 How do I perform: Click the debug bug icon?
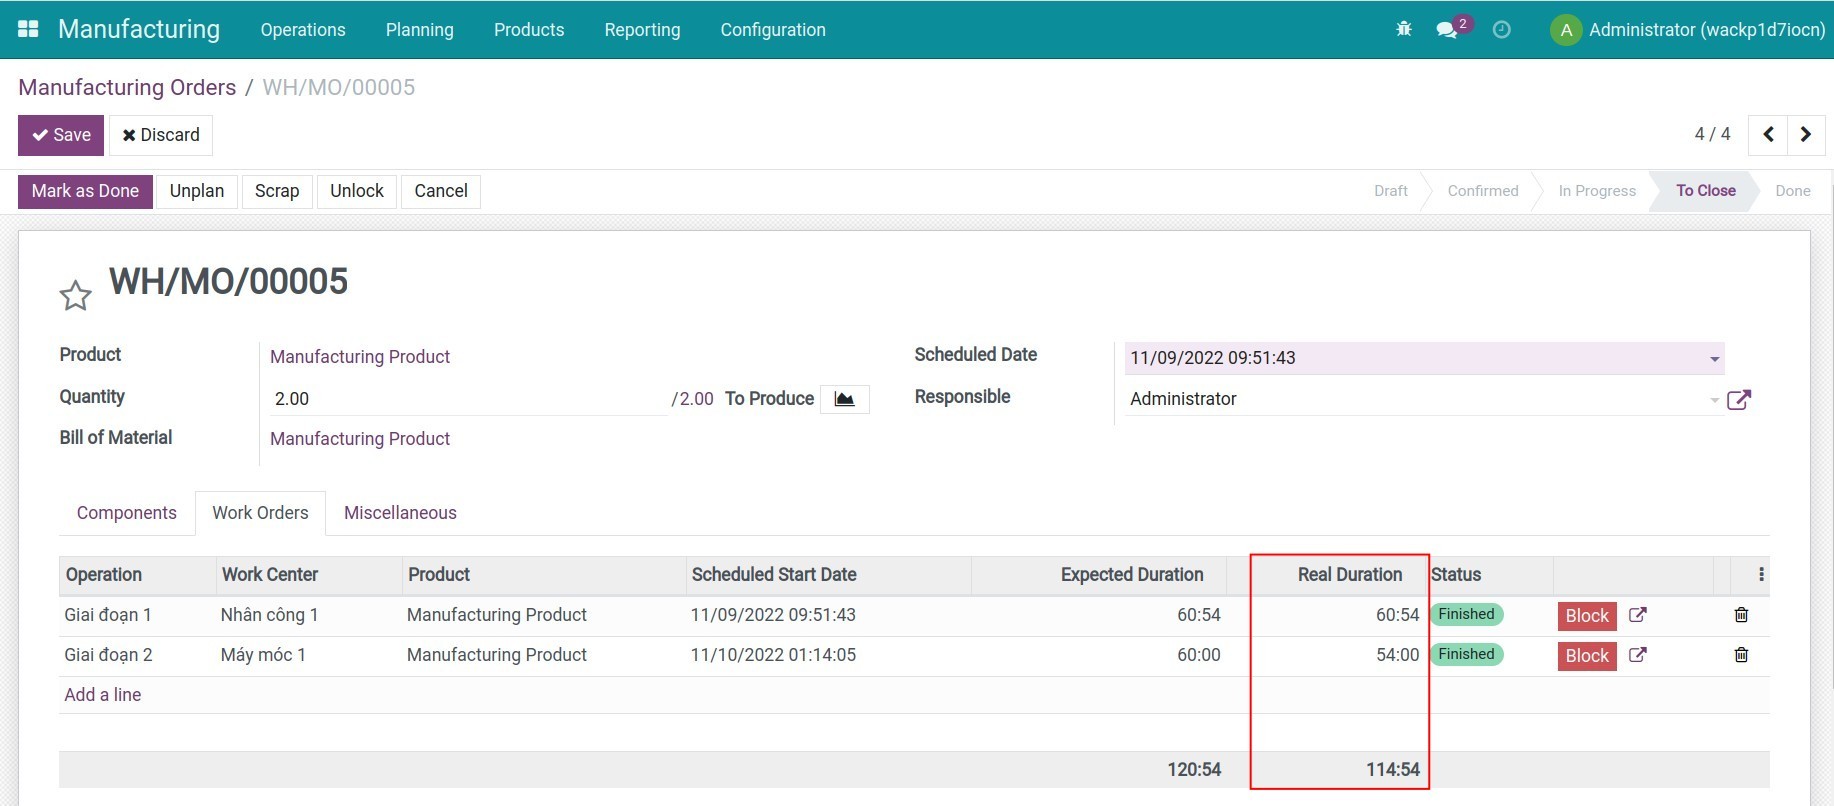[x=1404, y=29]
